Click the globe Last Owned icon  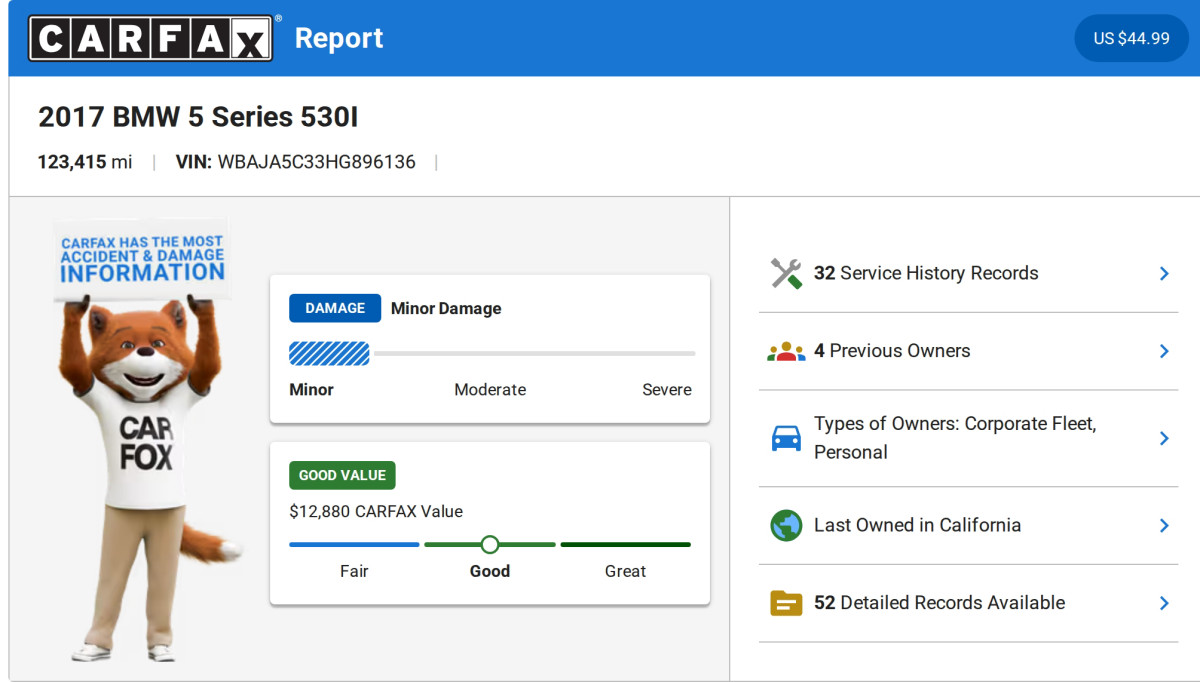coord(786,525)
